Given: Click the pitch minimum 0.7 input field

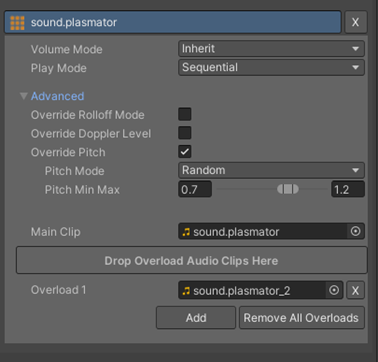Looking at the screenshot, I should 195,189.
